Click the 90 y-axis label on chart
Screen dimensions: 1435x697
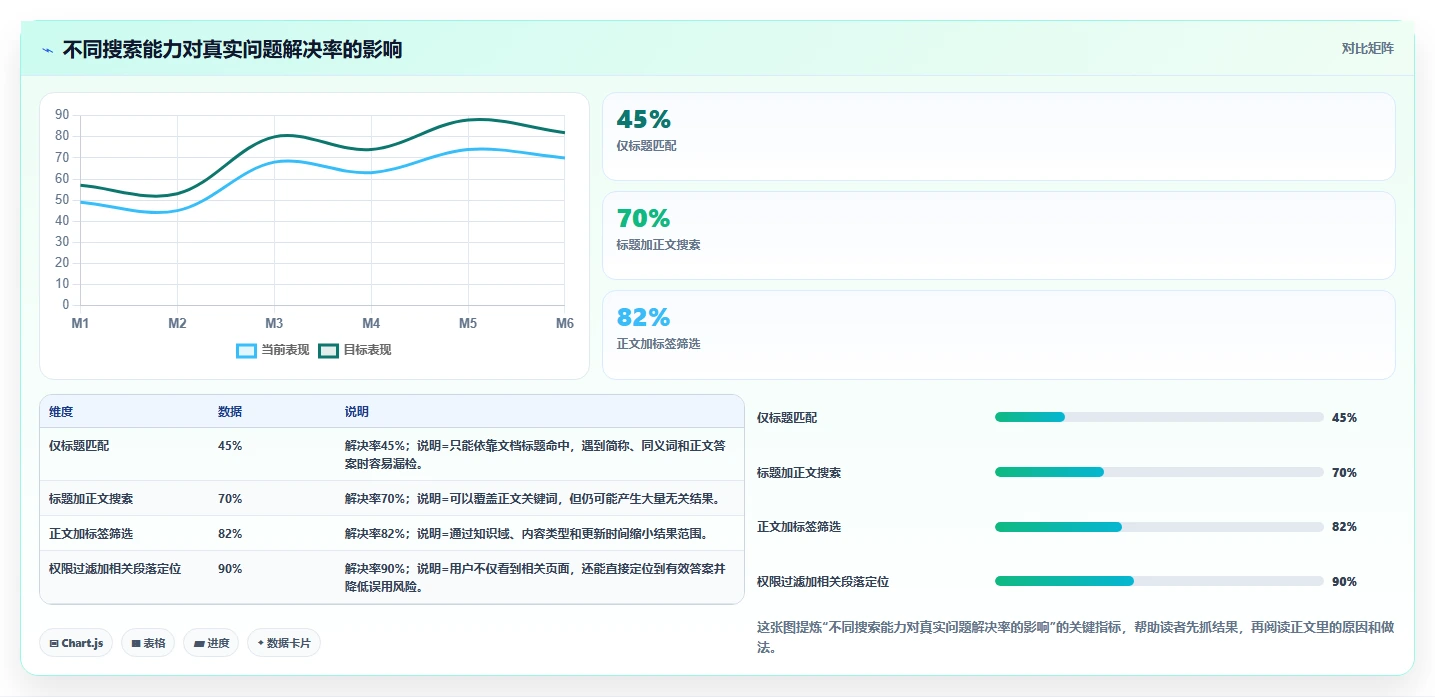click(x=62, y=115)
